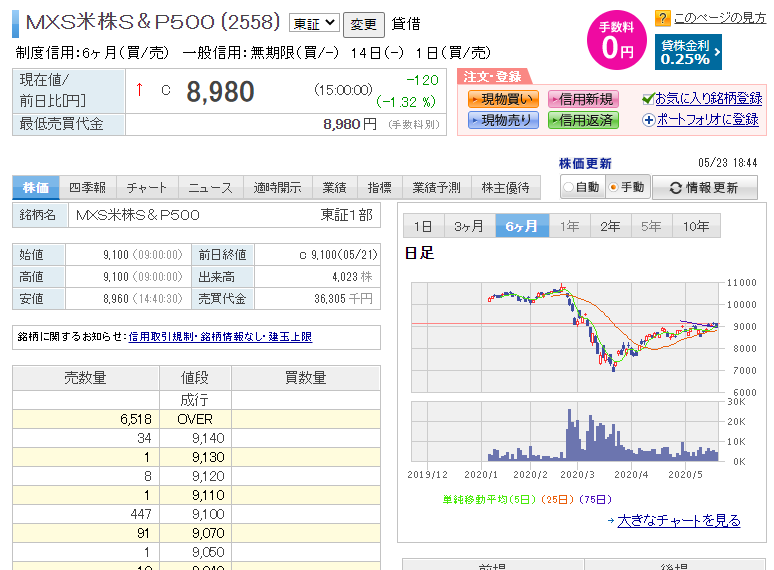Click the 現物売り order button

(x=503, y=120)
